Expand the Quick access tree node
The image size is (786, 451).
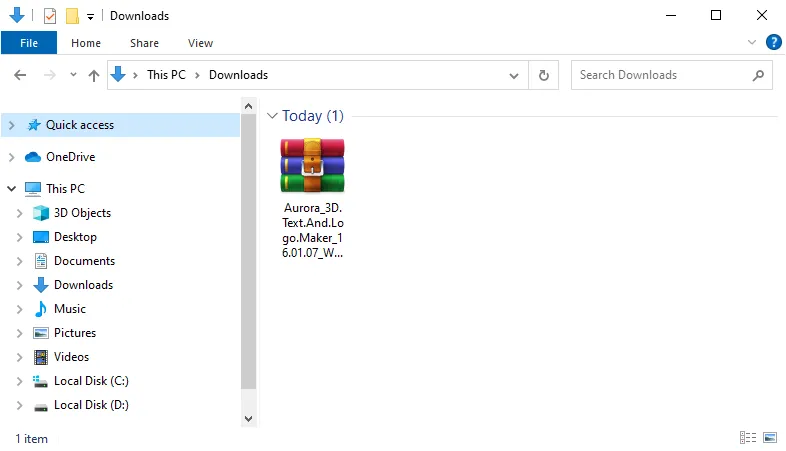(x=12, y=125)
